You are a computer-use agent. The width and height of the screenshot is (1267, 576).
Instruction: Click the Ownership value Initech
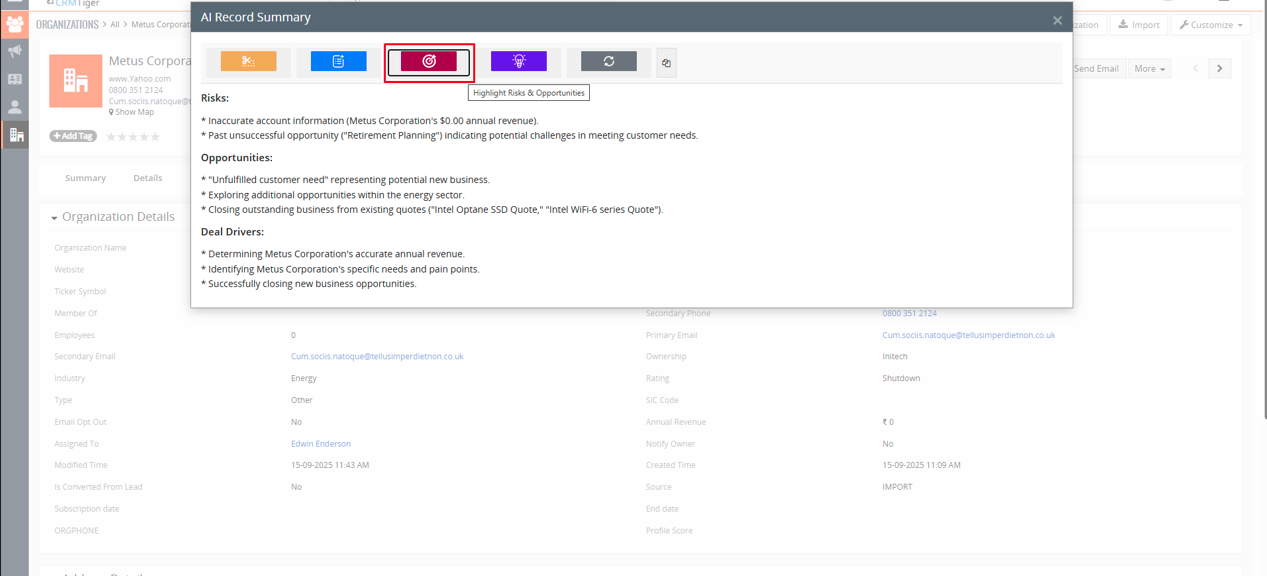tap(895, 356)
